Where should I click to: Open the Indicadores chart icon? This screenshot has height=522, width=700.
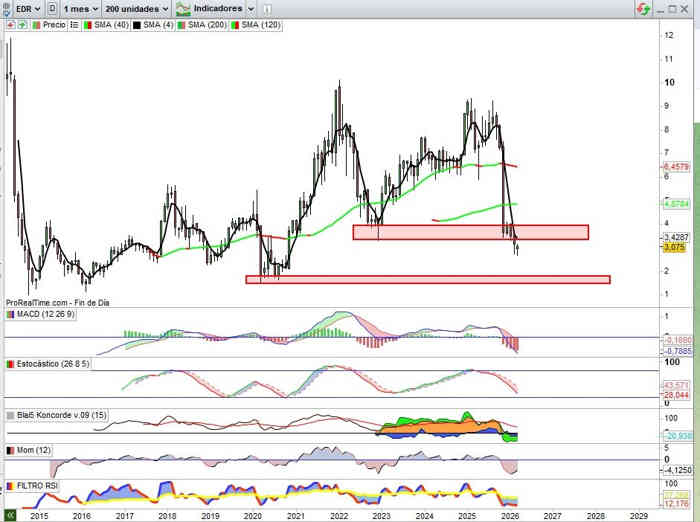182,8
